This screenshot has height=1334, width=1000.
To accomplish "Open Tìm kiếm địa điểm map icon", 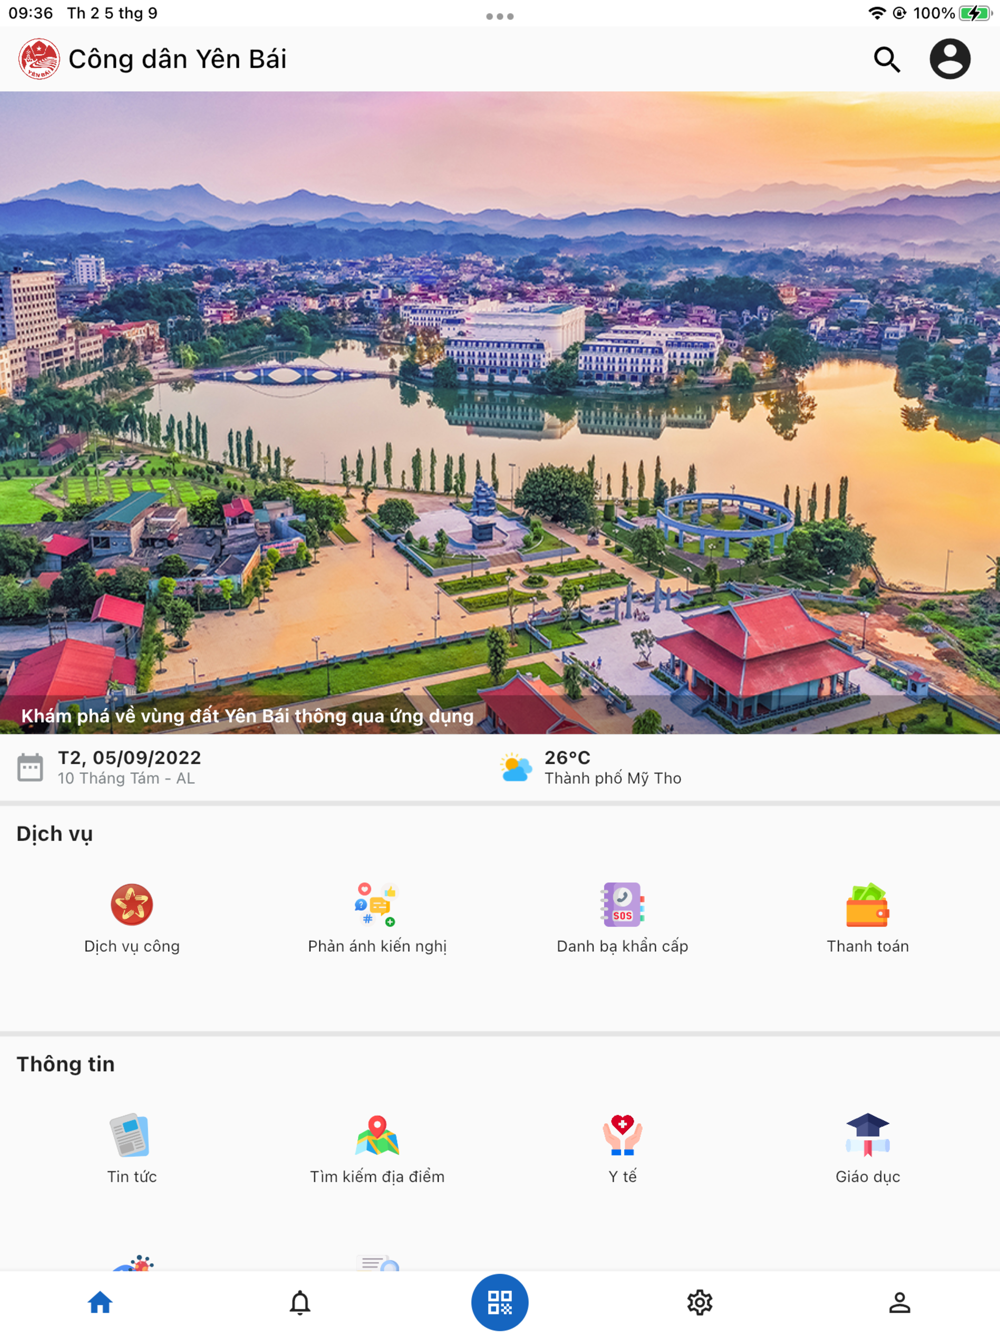I will point(377,1135).
